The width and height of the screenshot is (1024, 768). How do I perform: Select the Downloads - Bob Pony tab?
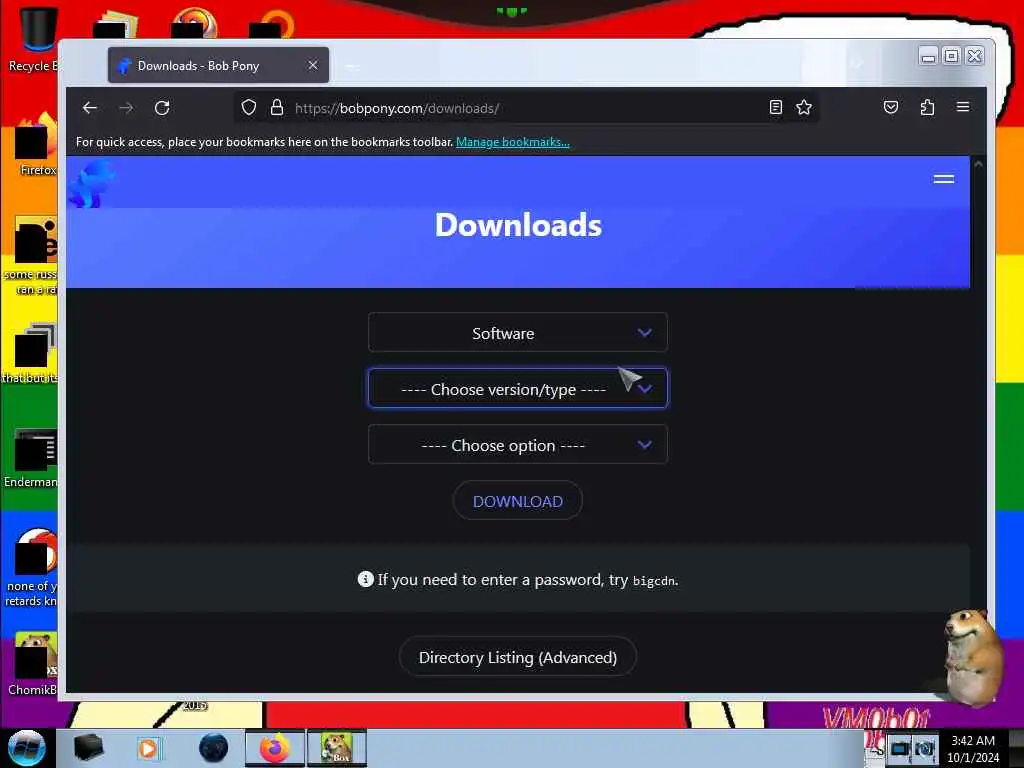pos(218,65)
